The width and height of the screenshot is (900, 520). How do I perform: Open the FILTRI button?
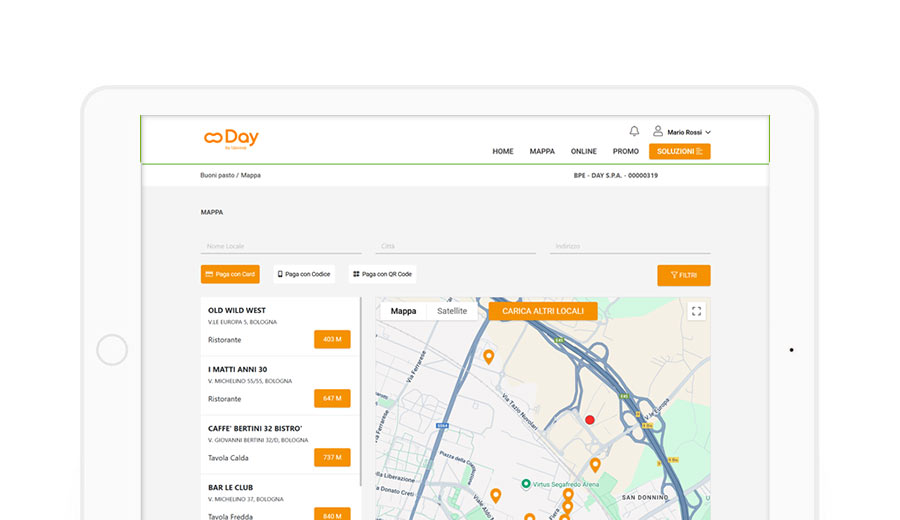click(x=684, y=275)
